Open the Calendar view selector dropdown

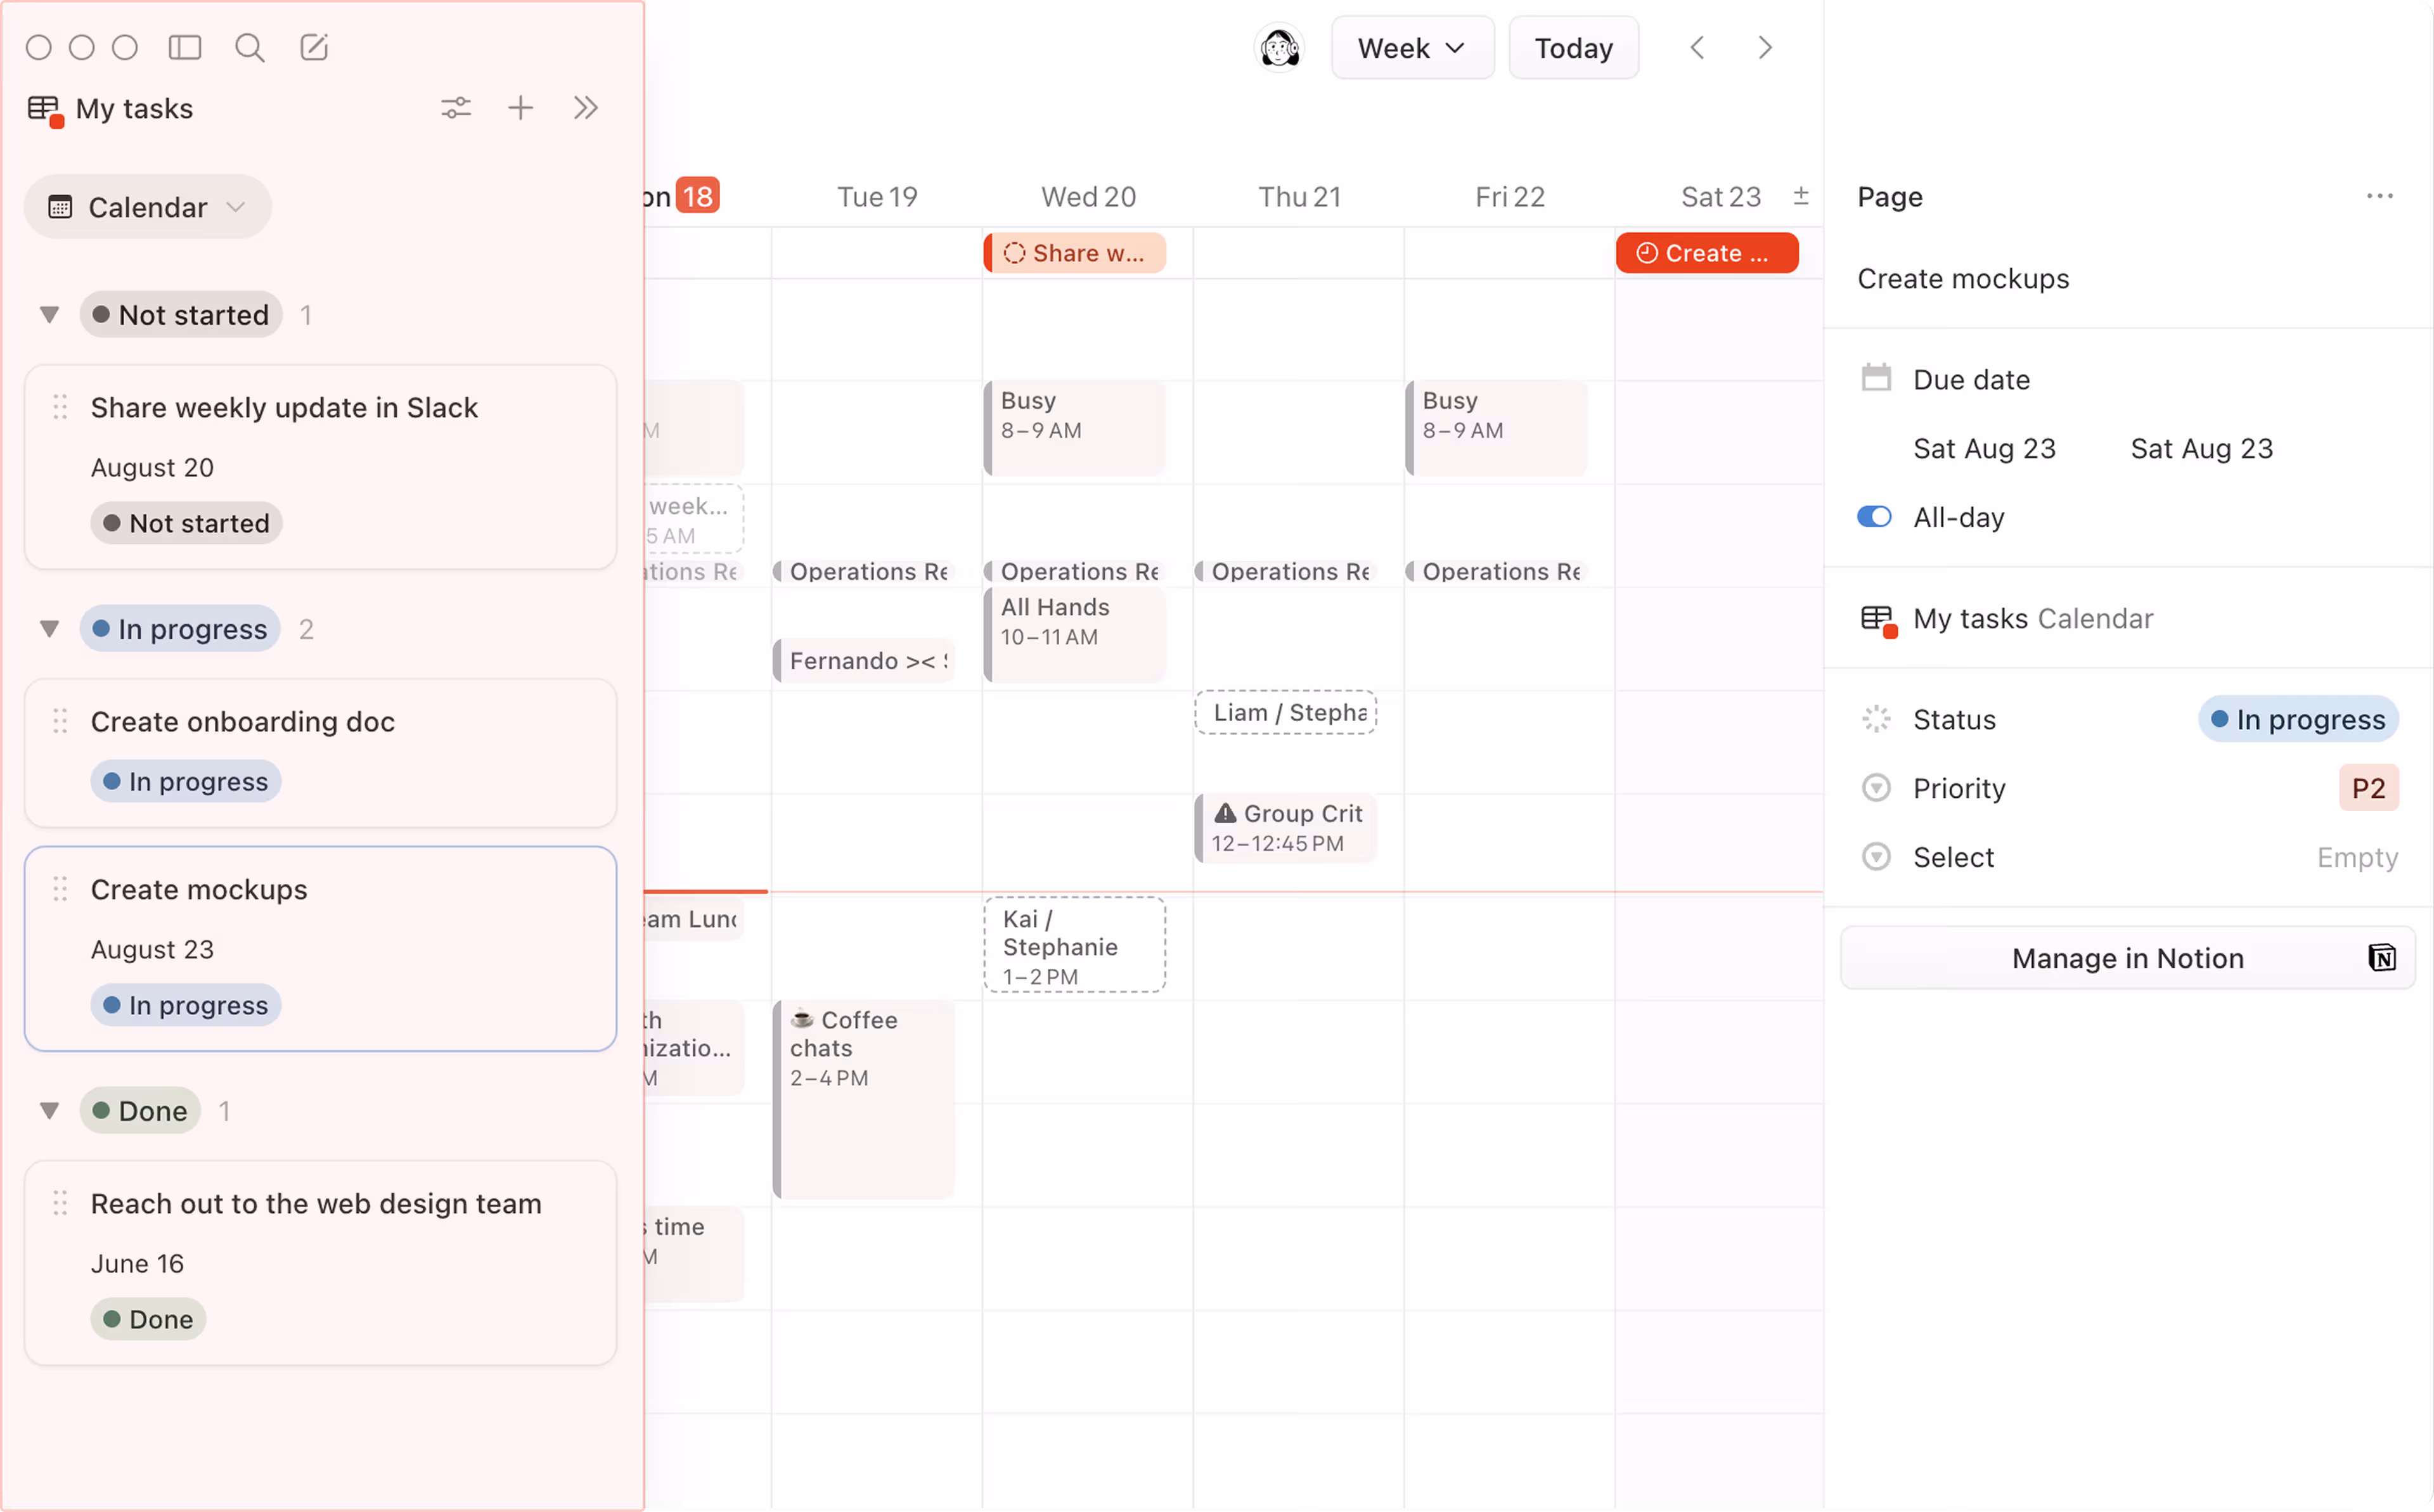148,207
